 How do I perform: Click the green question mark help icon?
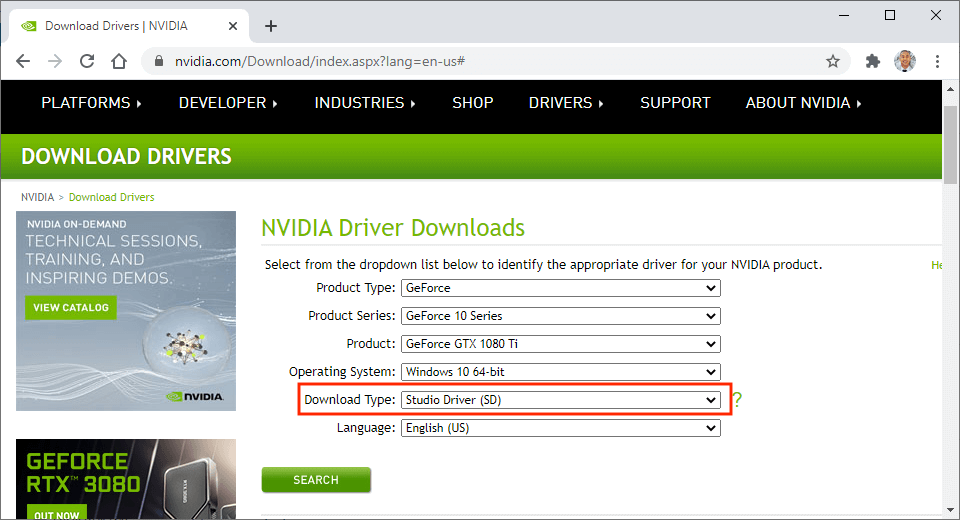pos(738,399)
